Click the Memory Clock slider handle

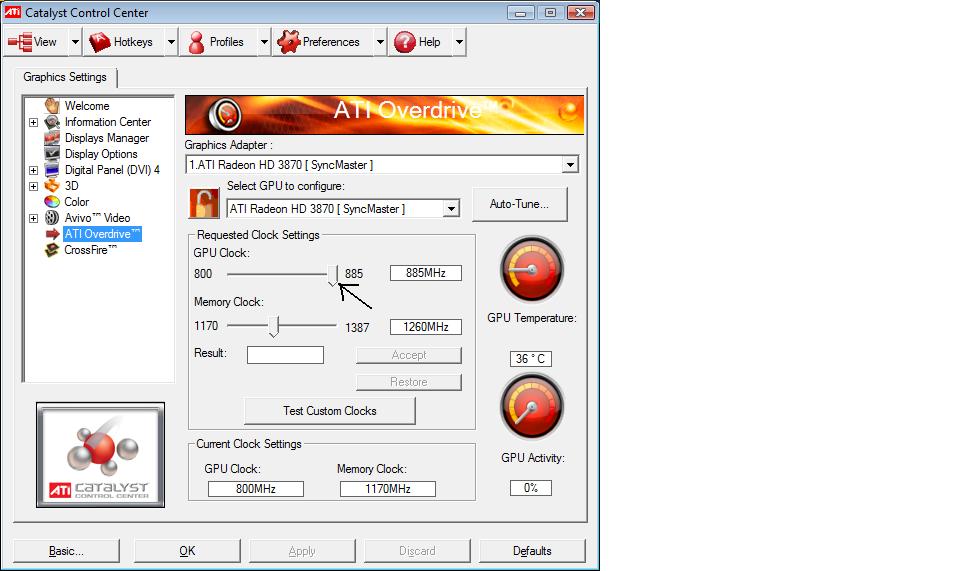(x=274, y=326)
